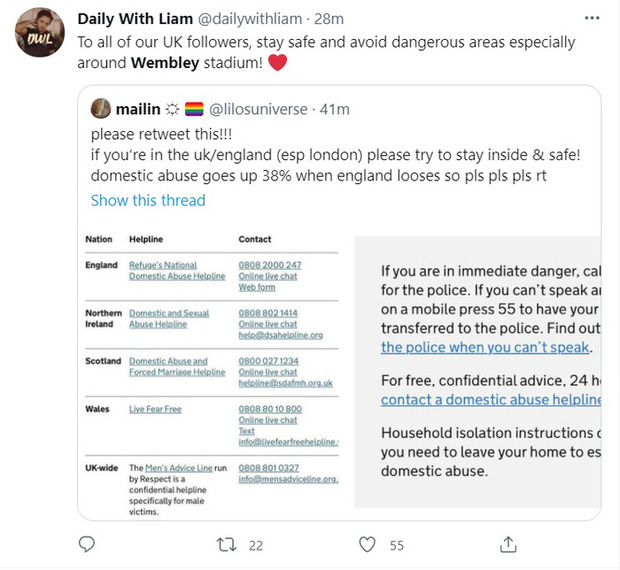Like the tweet with the heart icon
Viewport: 620px width, 570px height.
(367, 545)
